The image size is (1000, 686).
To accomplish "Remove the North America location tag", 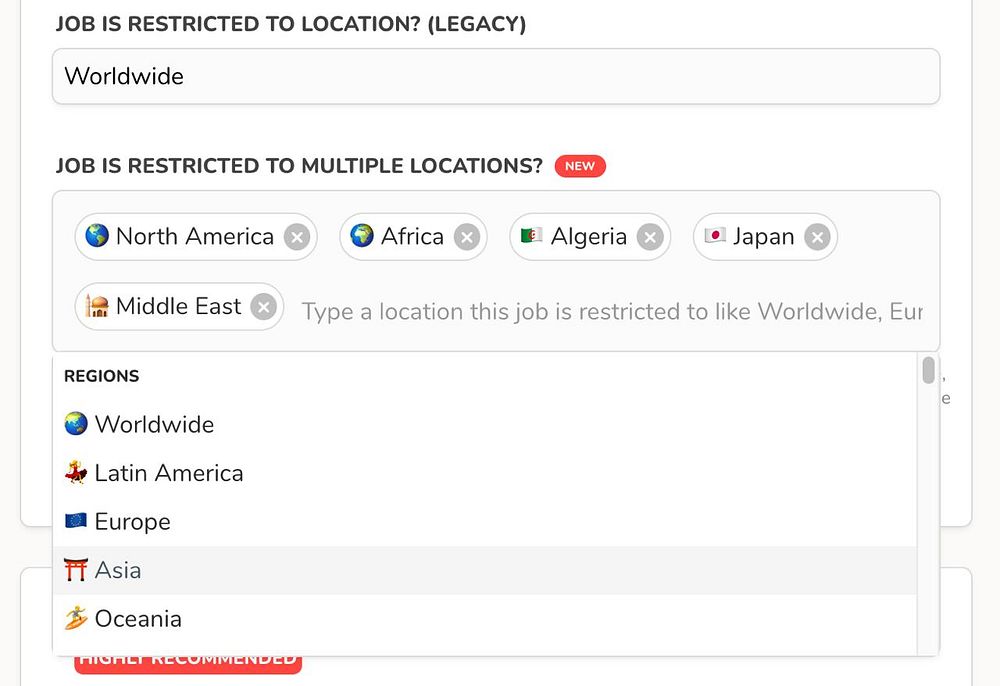I will point(296,237).
